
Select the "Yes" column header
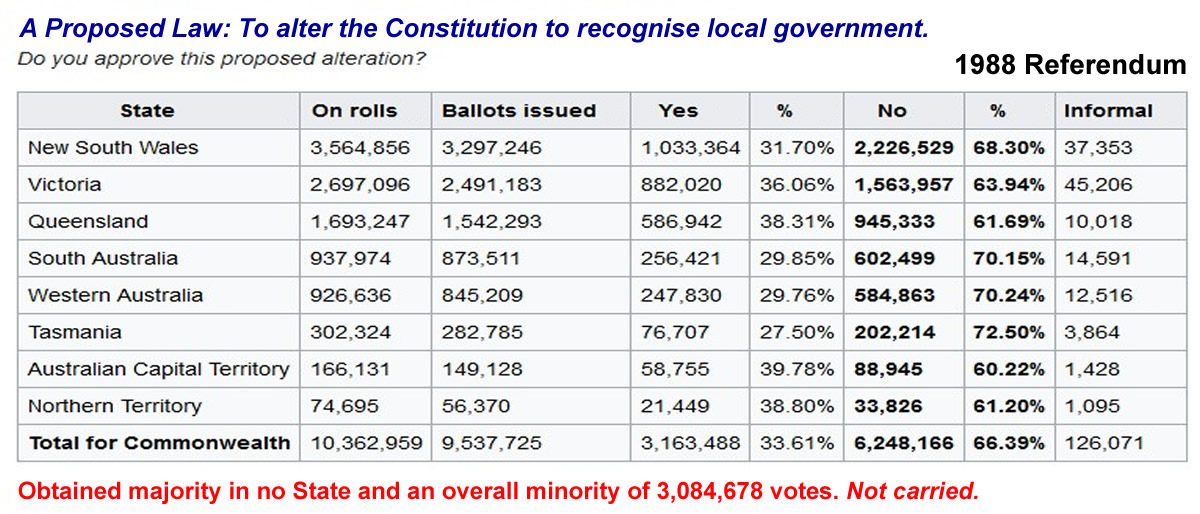678,111
